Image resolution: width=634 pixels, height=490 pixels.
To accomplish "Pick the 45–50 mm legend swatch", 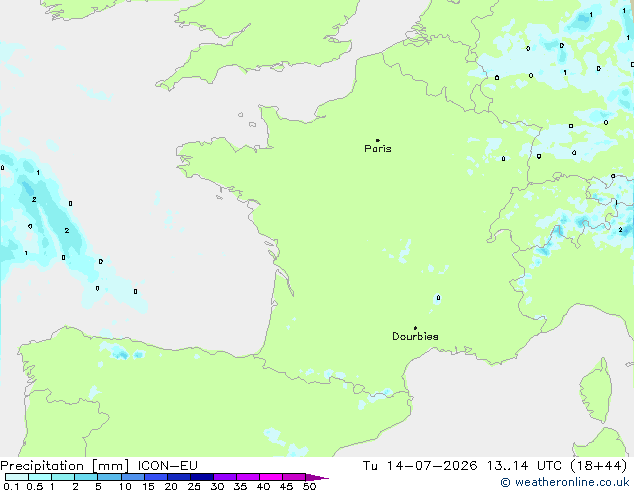I will [294, 477].
